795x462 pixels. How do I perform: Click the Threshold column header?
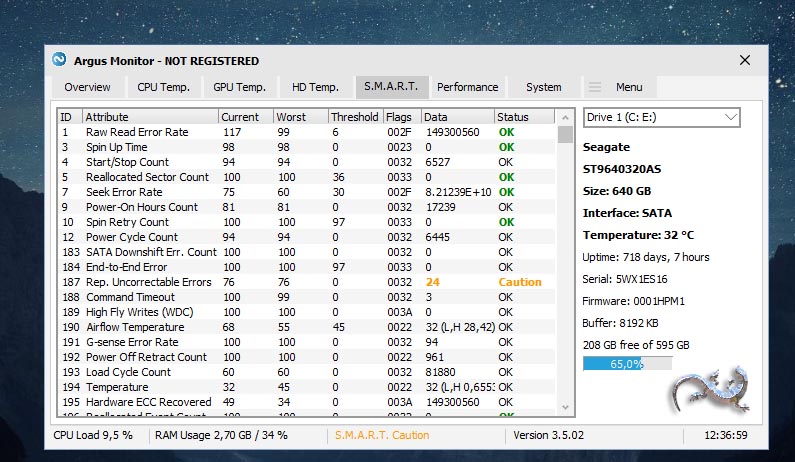354,117
